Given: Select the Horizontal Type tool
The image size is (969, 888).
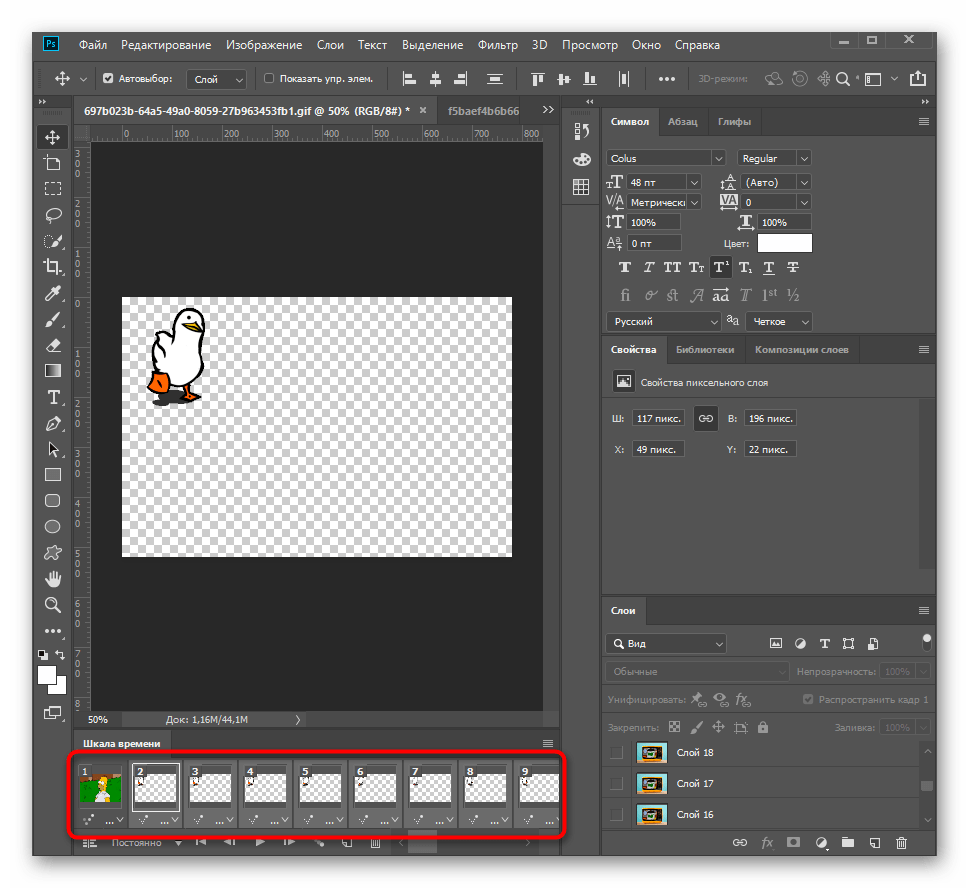Looking at the screenshot, I should point(53,397).
